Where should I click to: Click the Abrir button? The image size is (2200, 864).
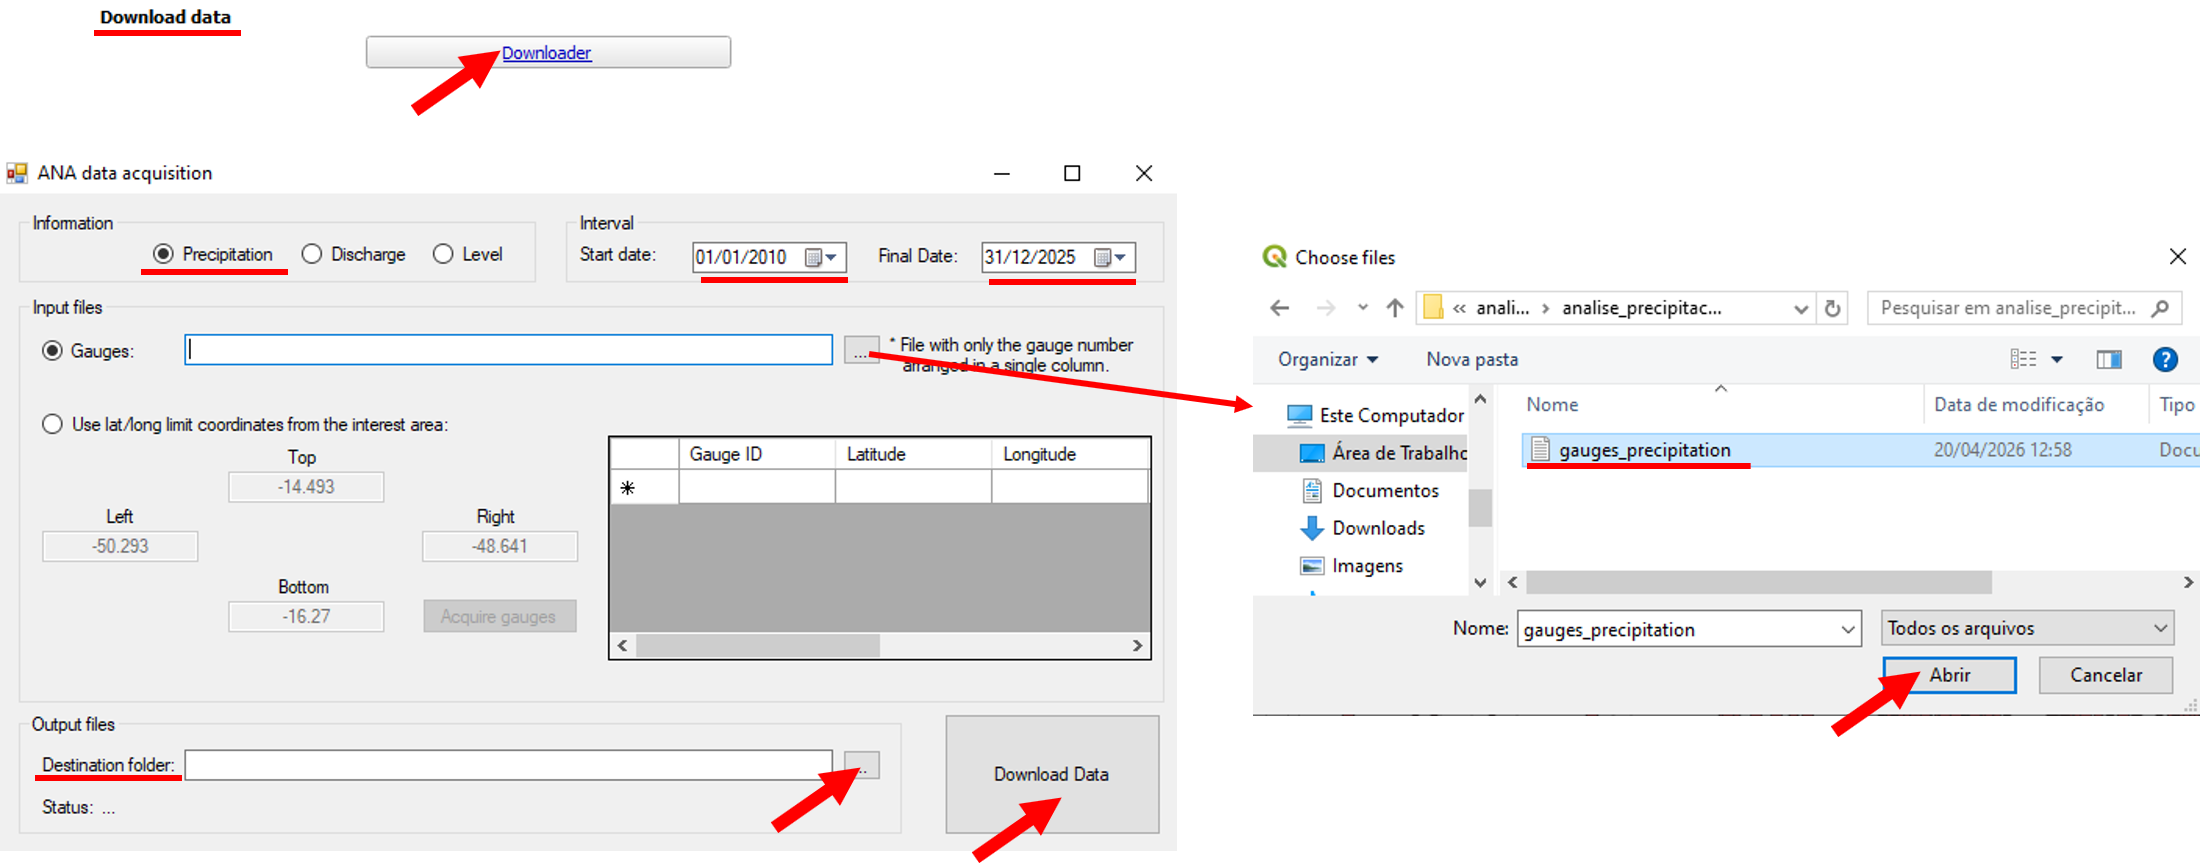point(1949,675)
